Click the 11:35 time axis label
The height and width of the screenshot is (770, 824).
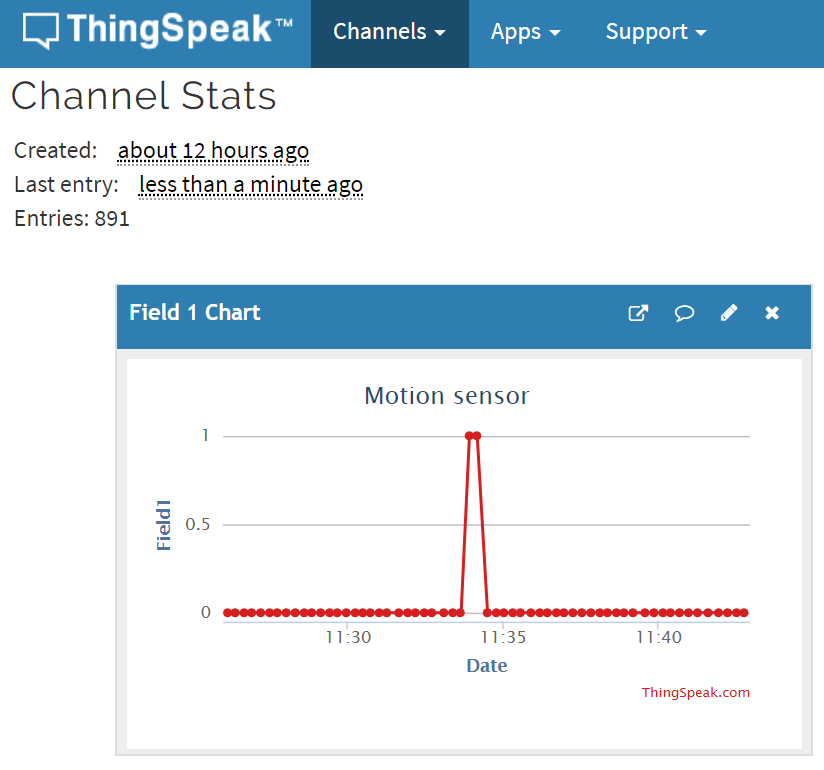pos(503,638)
